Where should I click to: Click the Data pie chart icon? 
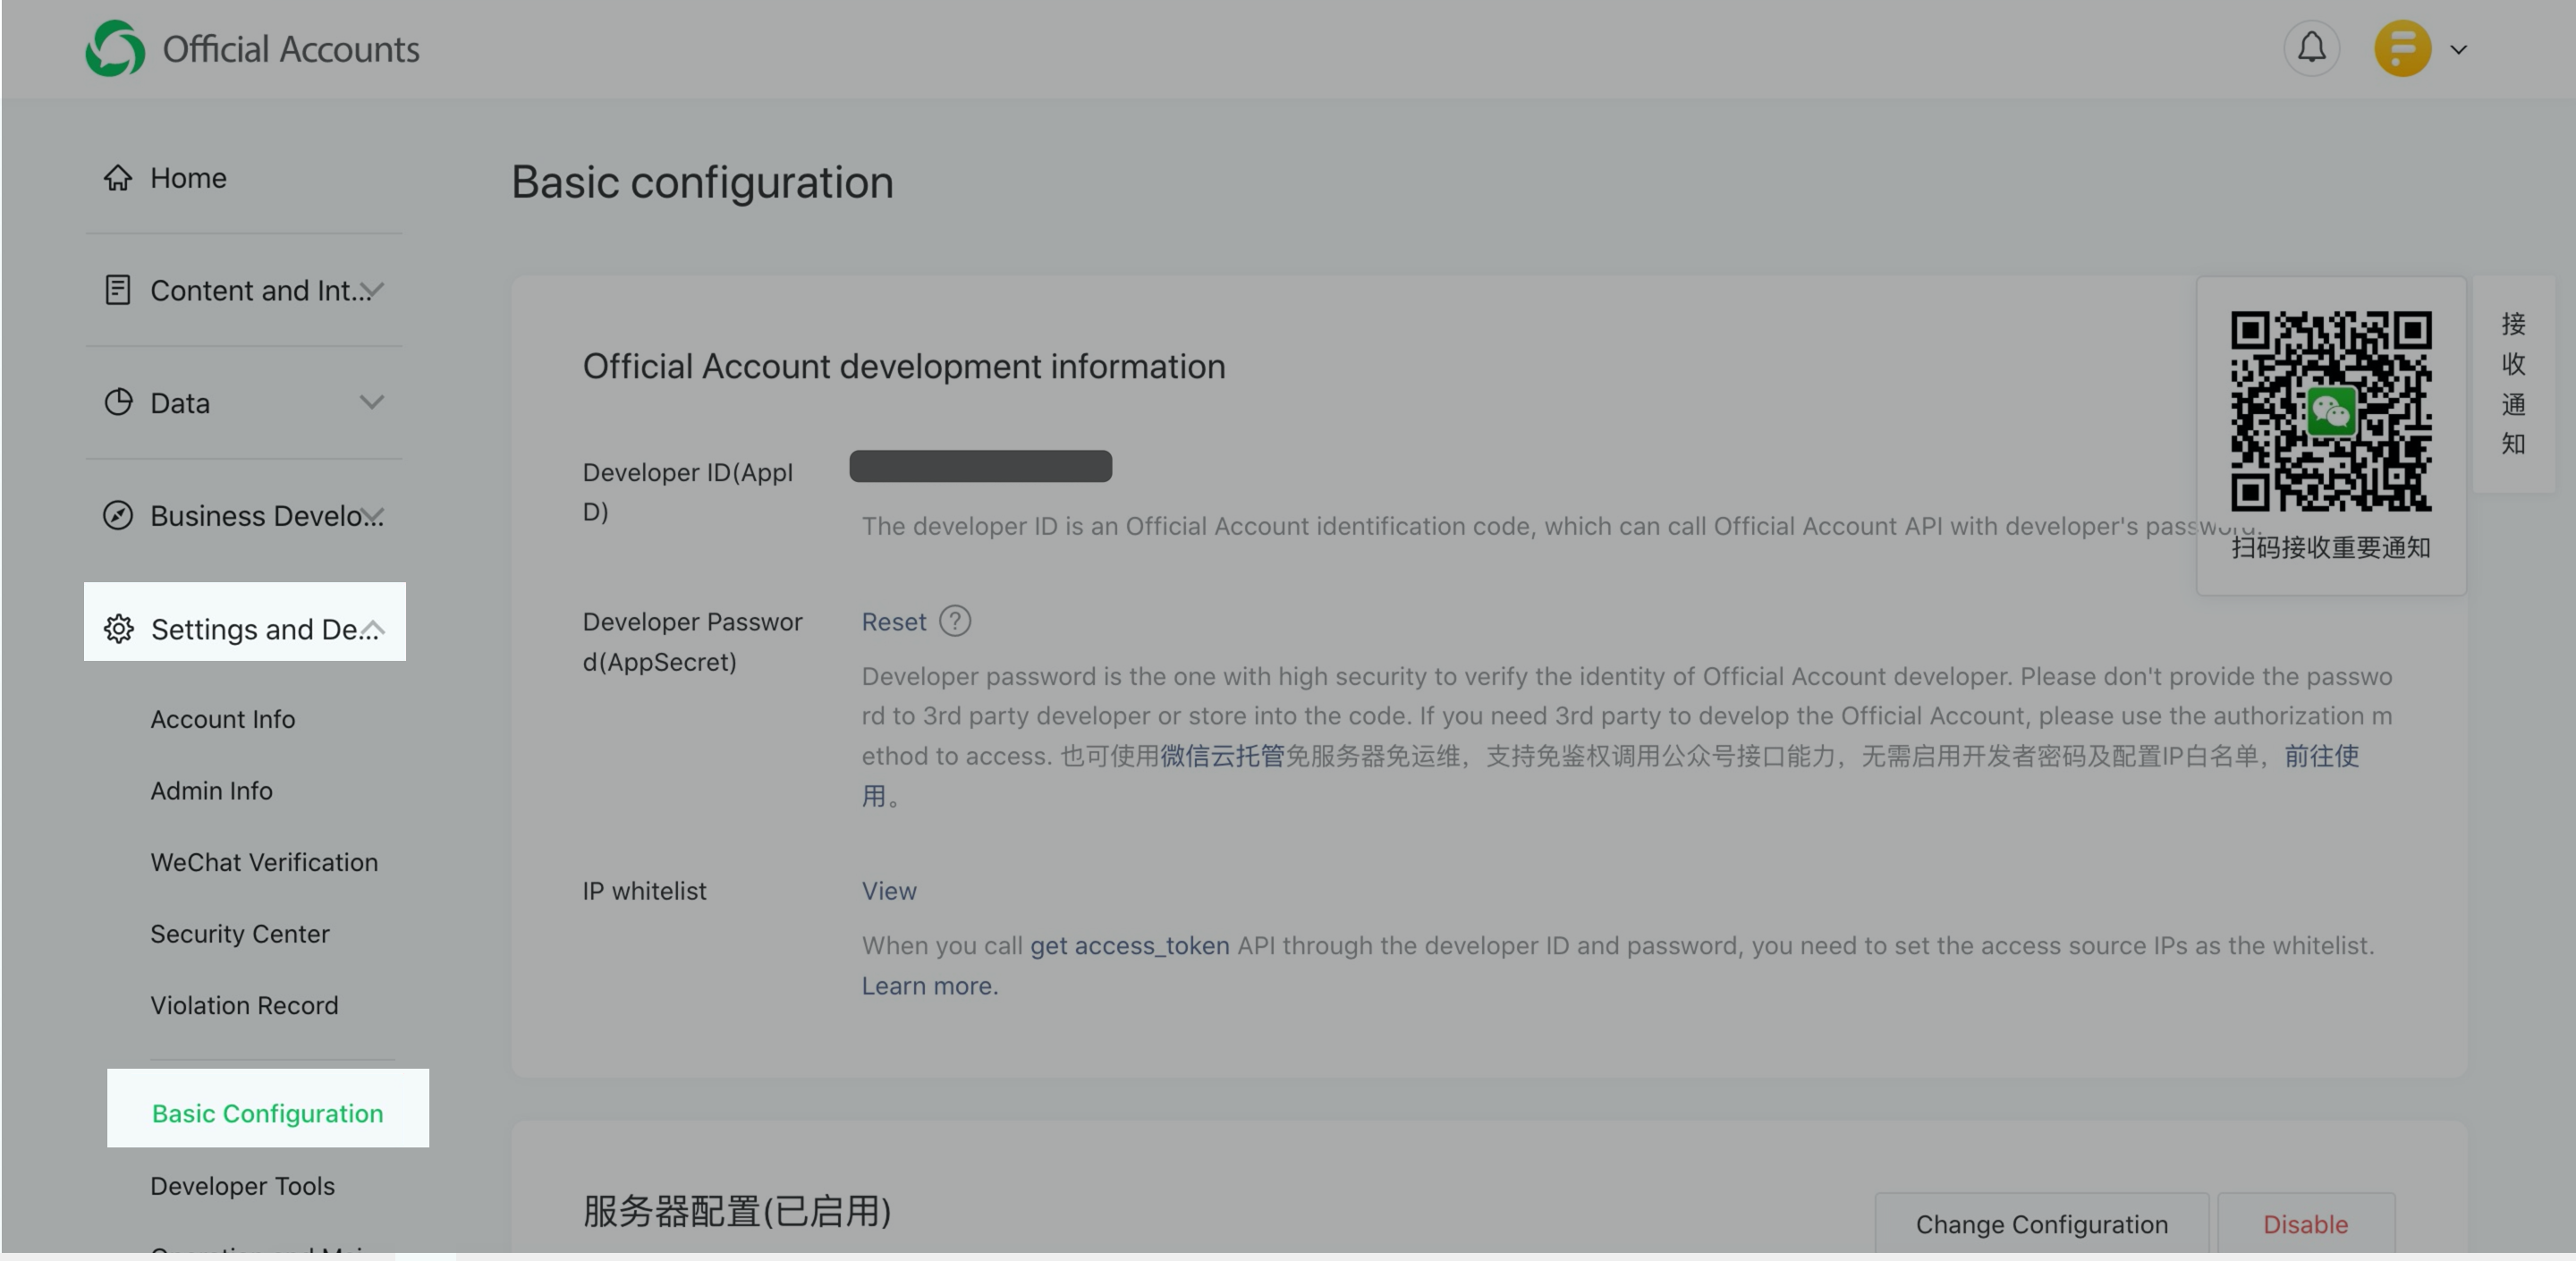[x=118, y=402]
